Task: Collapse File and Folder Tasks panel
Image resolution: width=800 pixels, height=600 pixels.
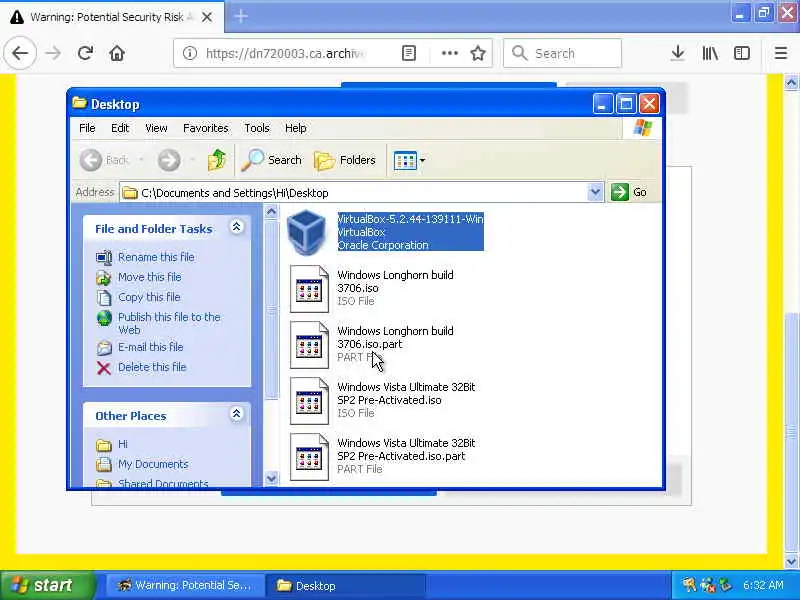Action: [236, 227]
